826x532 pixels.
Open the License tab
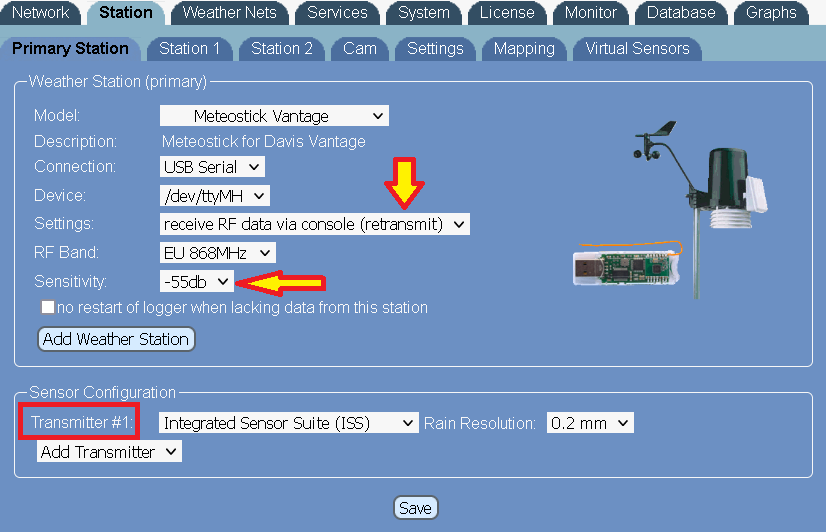tap(507, 12)
